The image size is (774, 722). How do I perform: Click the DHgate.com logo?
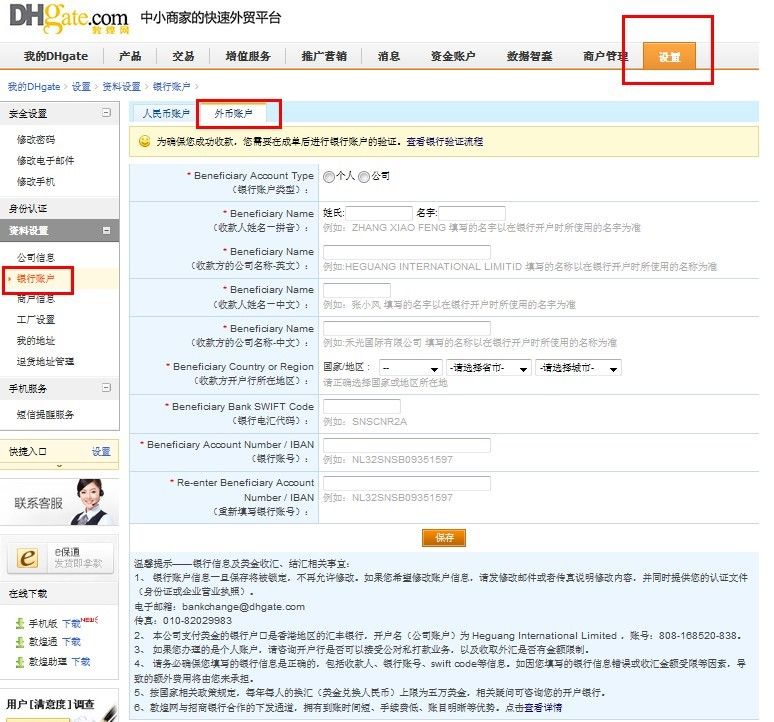(69, 19)
